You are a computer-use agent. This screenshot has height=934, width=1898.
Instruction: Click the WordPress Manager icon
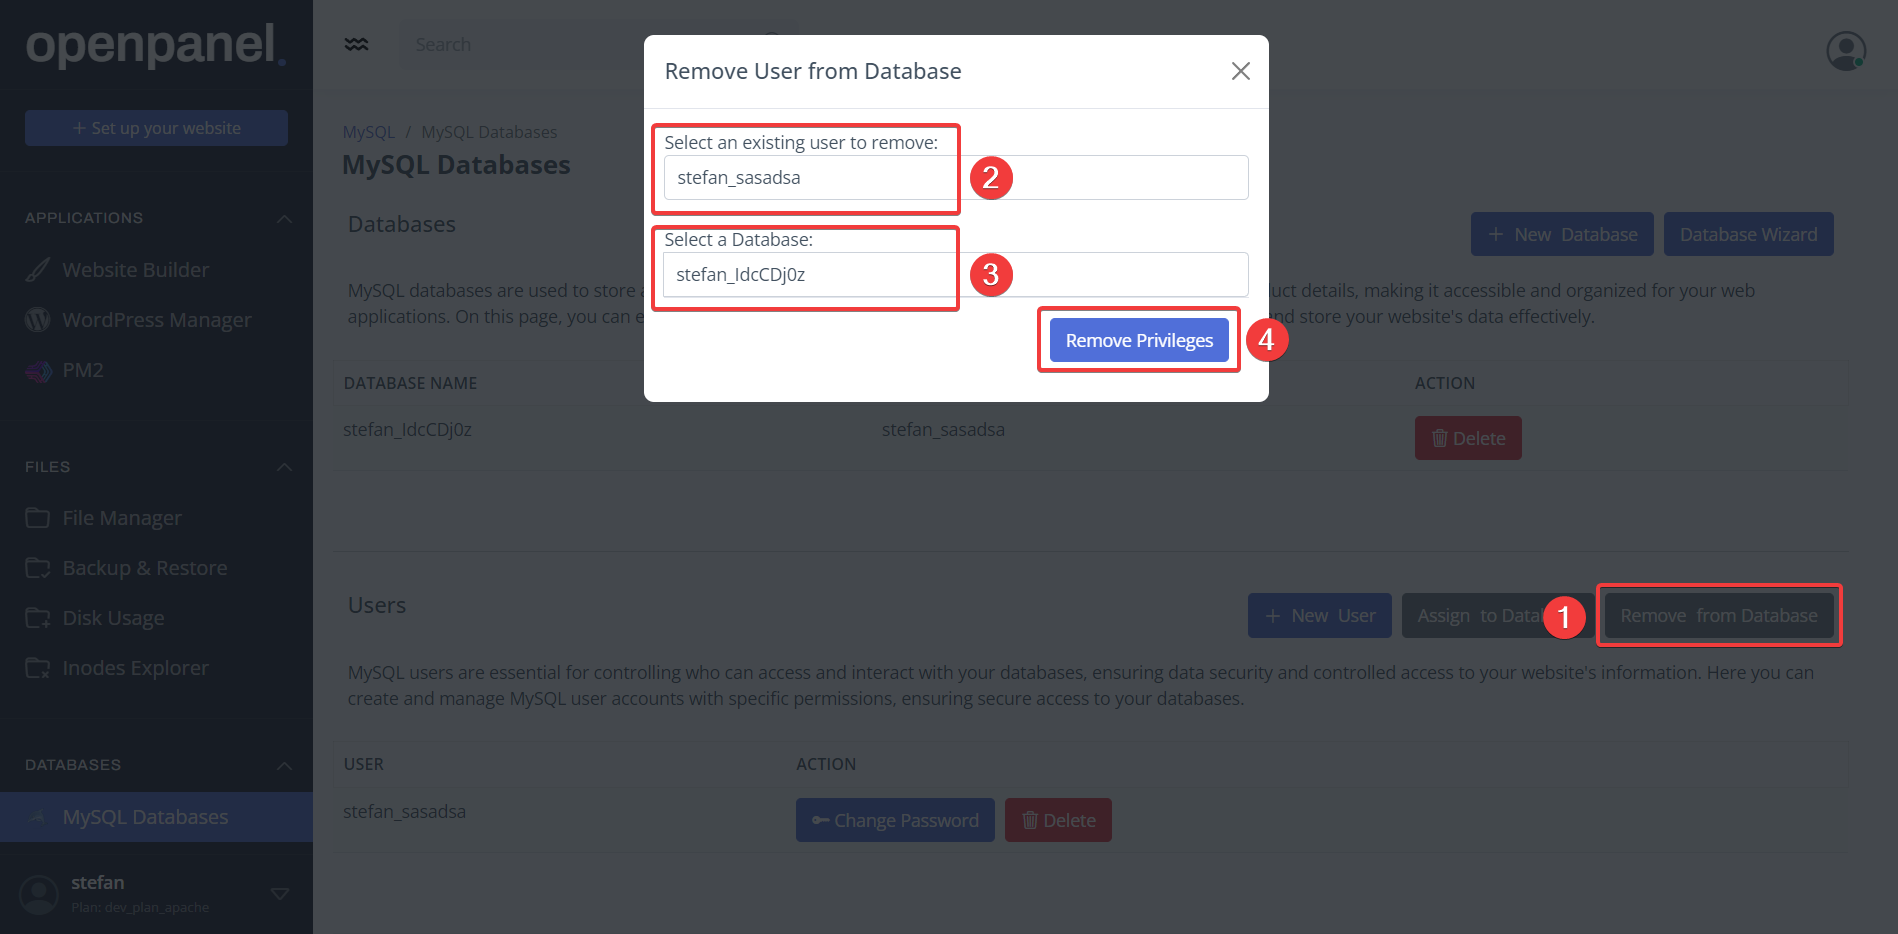click(38, 320)
